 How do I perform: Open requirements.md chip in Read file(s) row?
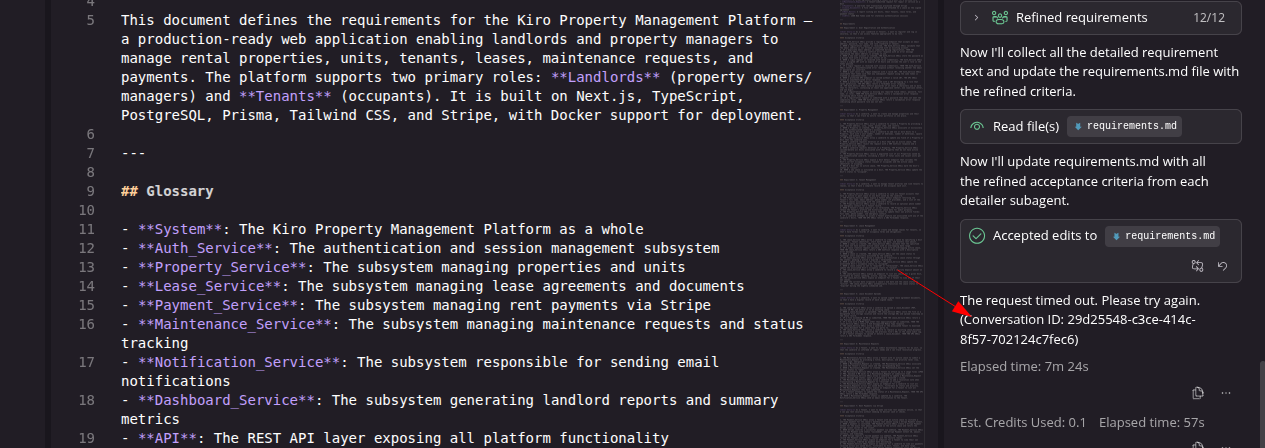(1125, 126)
